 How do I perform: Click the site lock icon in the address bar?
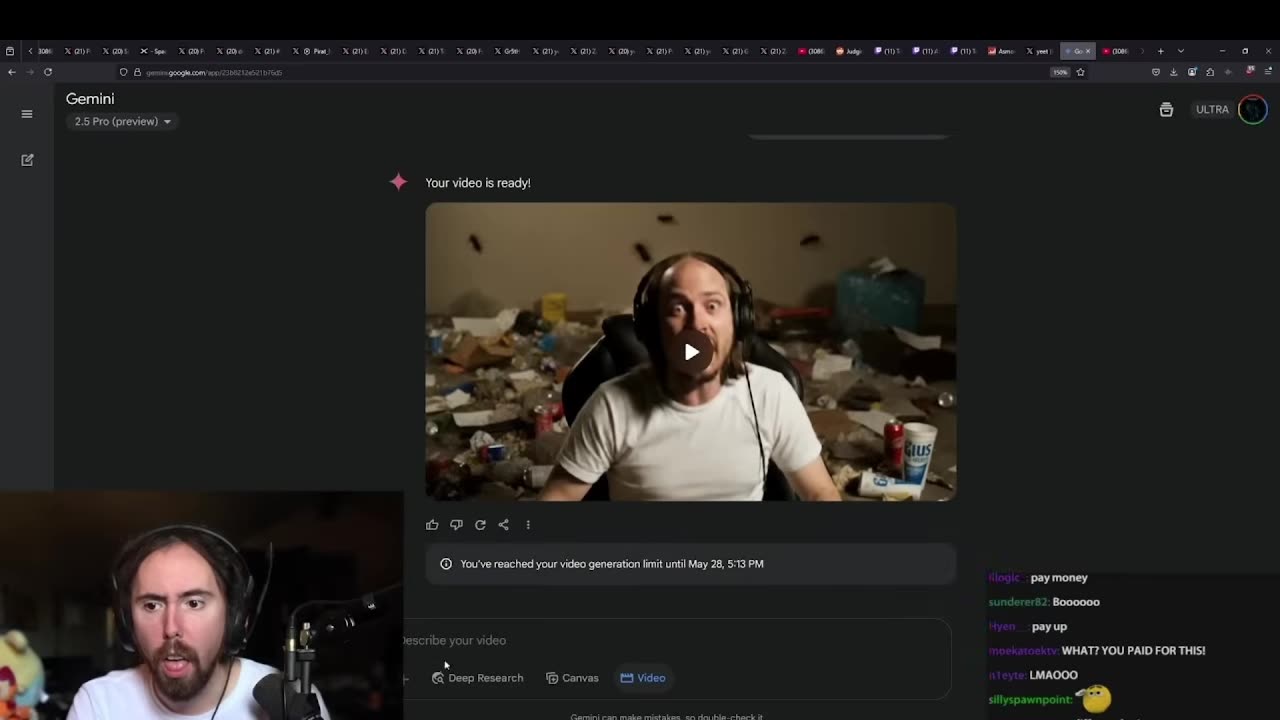pyautogui.click(x=137, y=72)
